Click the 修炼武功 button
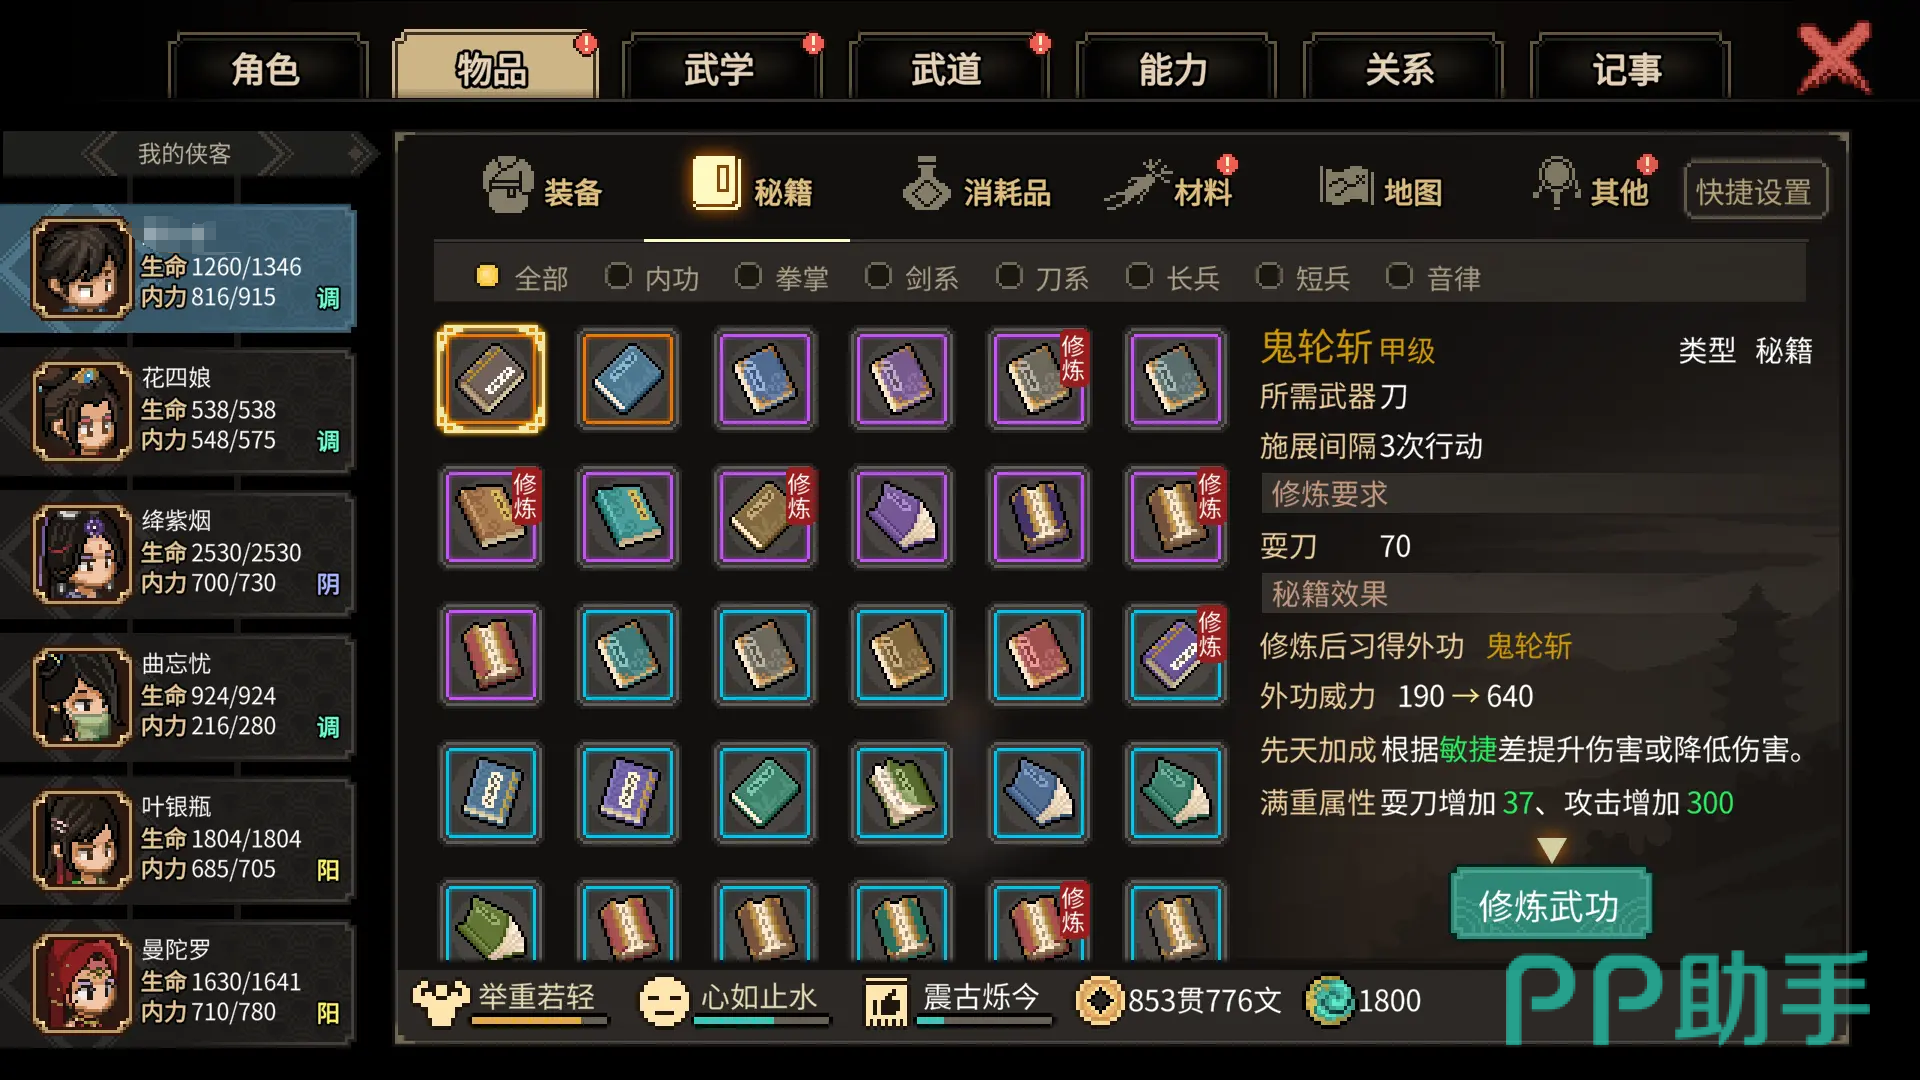The image size is (1920, 1080). (1549, 906)
